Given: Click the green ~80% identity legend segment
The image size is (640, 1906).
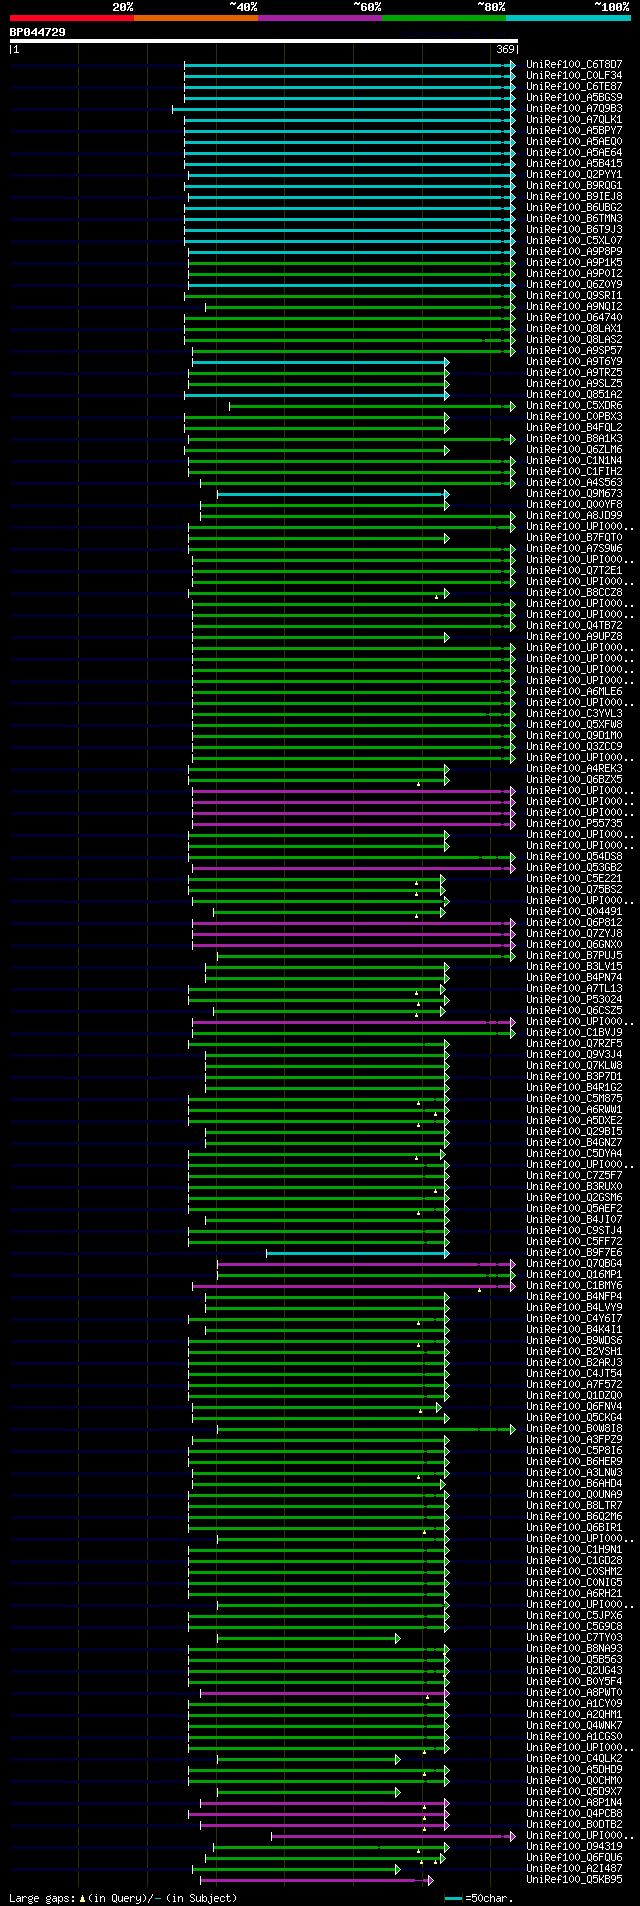Looking at the screenshot, I should (444, 18).
